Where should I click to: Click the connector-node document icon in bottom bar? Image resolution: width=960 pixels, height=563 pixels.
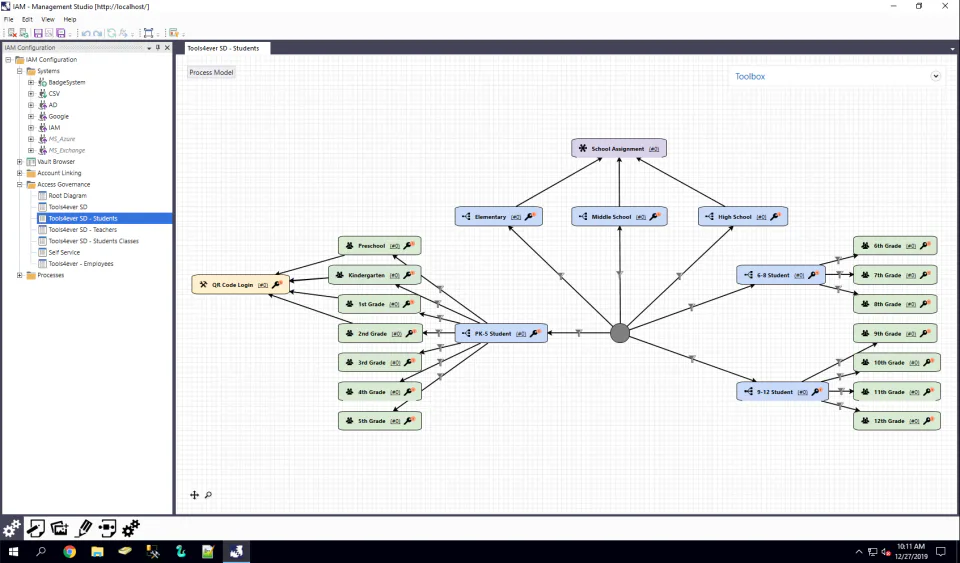(x=107, y=528)
